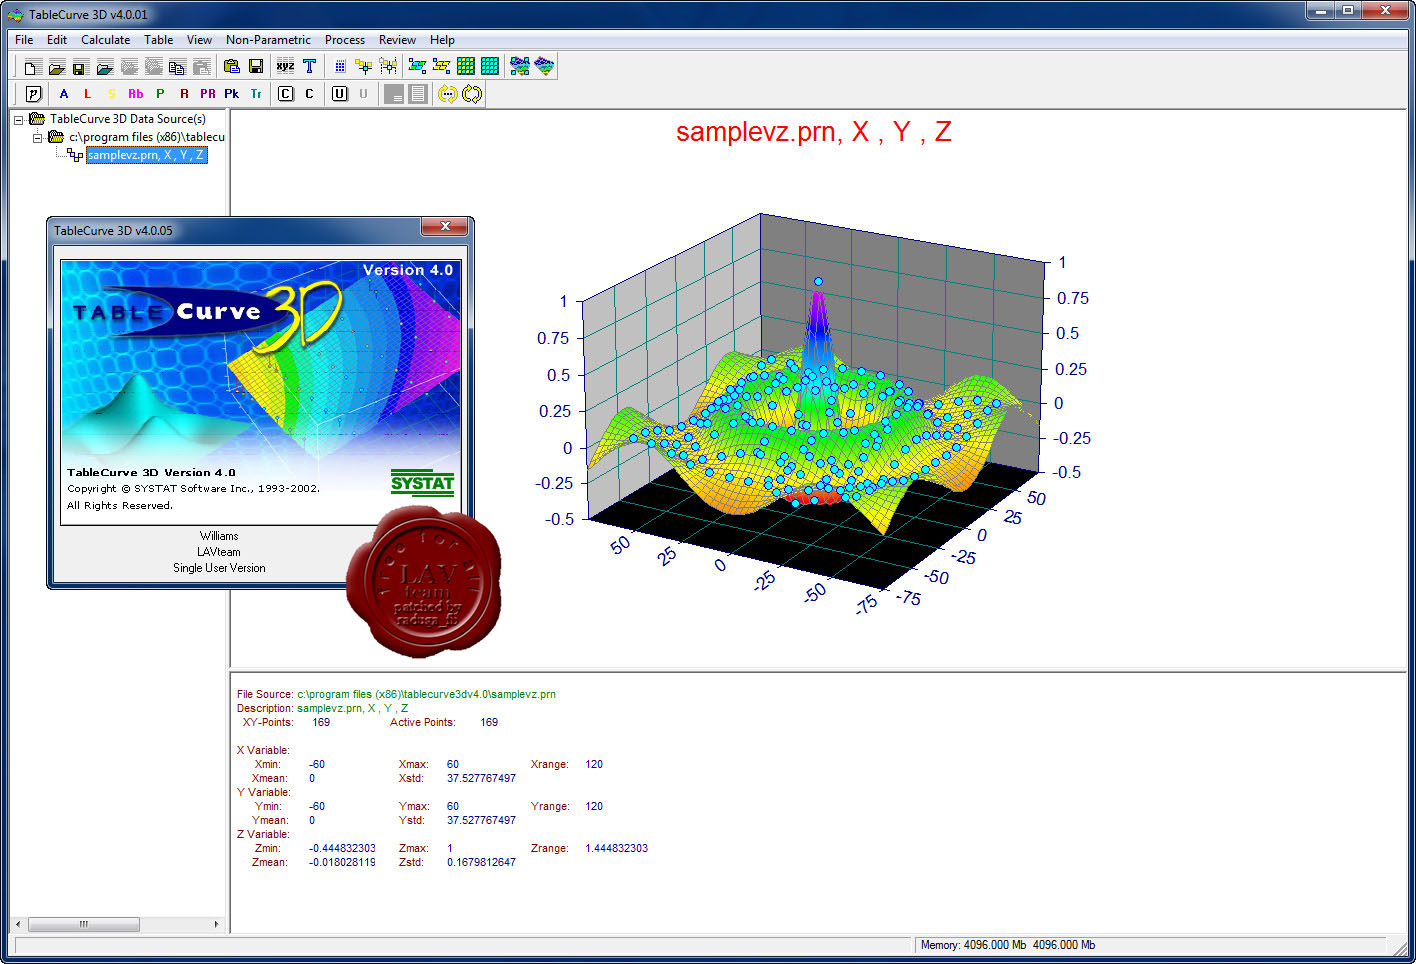Click the boxed U toolbar button
Viewport: 1416px width, 964px height.
coord(340,94)
